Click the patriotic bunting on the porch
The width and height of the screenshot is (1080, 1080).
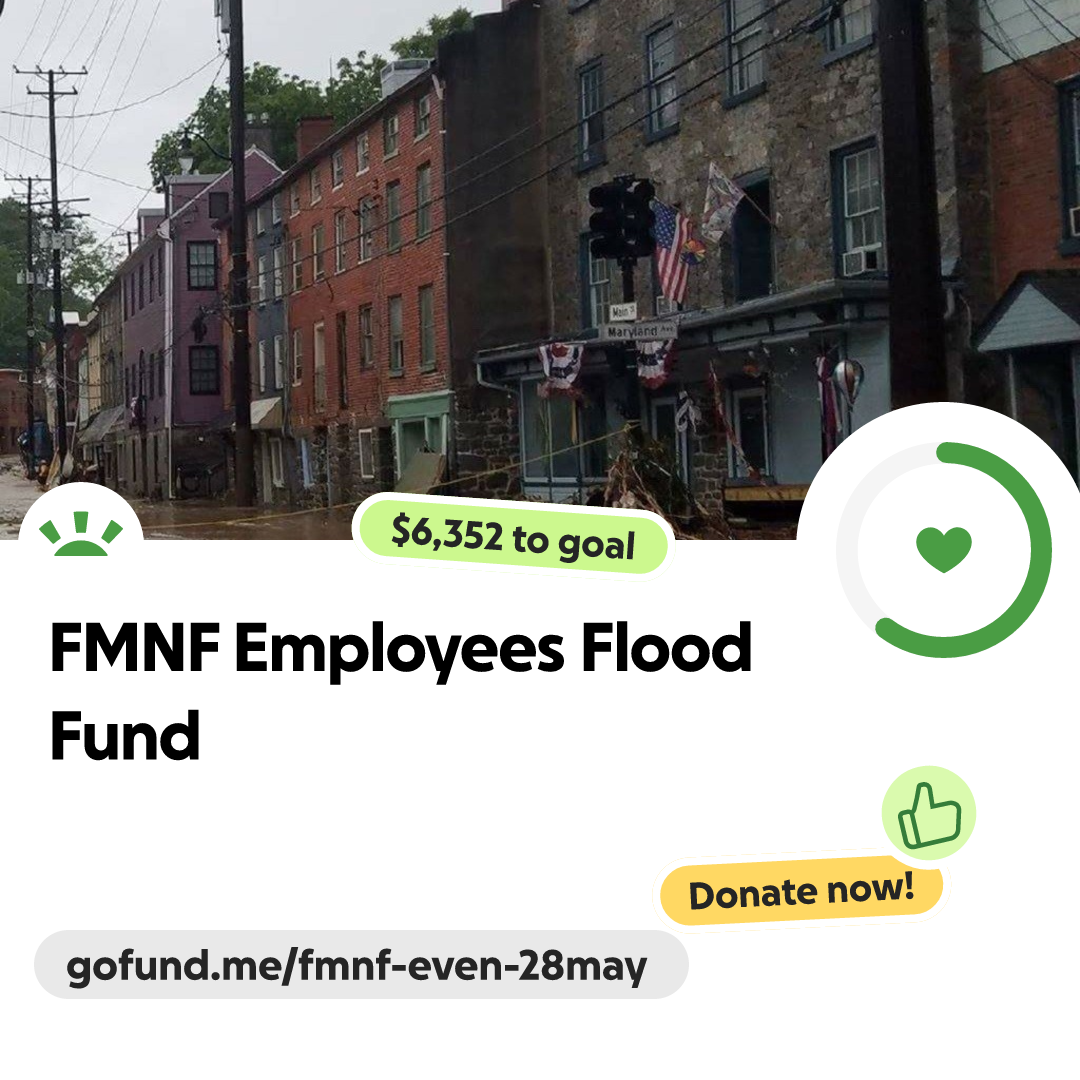[560, 370]
